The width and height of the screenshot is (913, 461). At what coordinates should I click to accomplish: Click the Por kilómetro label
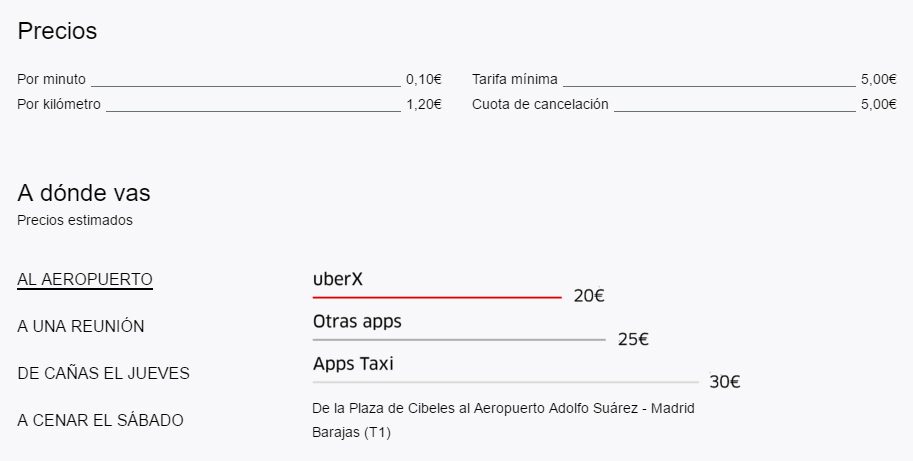59,104
